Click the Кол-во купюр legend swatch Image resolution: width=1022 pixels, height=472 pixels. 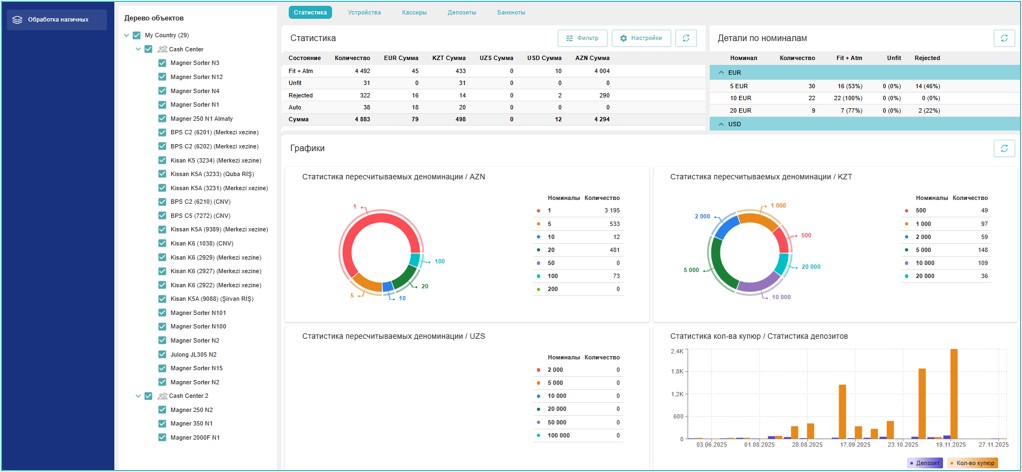pyautogui.click(x=951, y=463)
